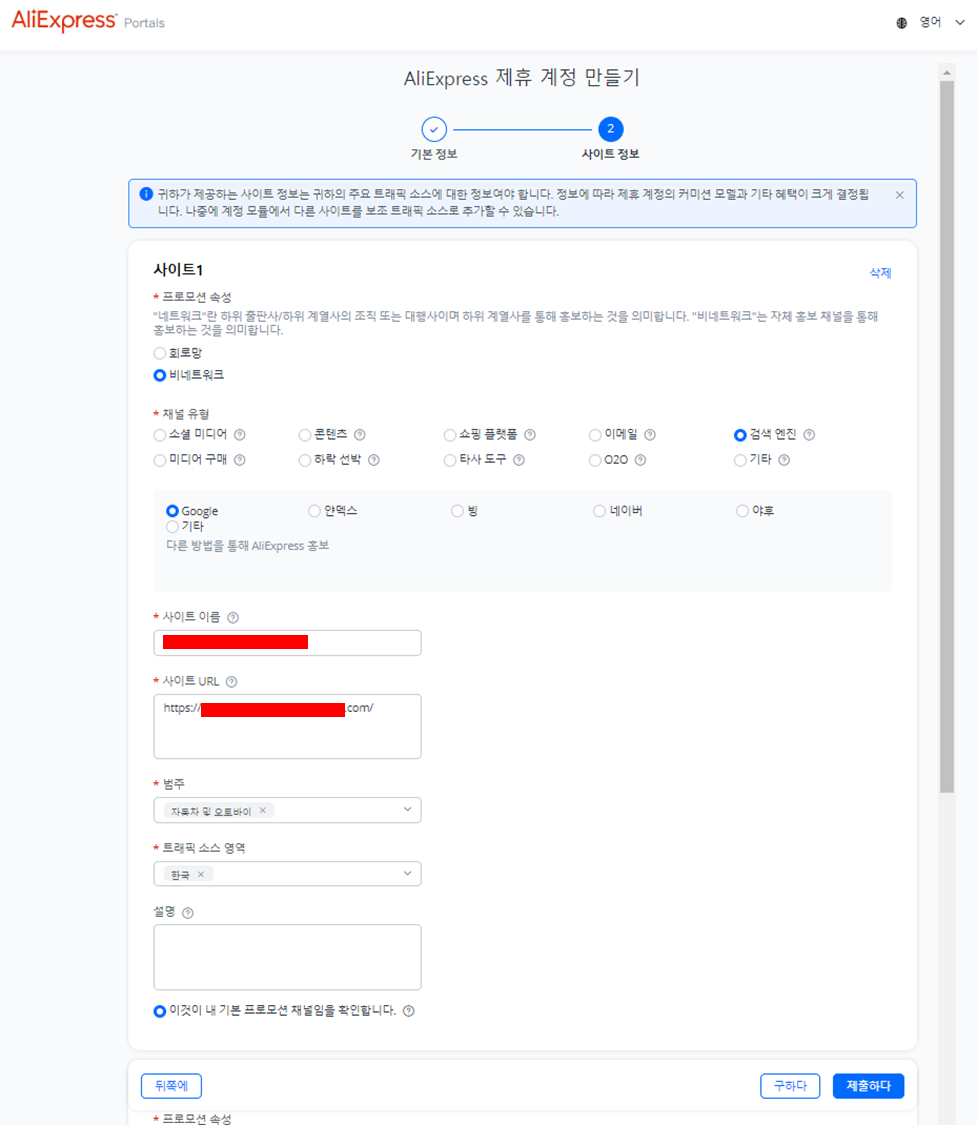Click the 사이트 URL text area
The height and width of the screenshot is (1125, 977).
click(x=287, y=726)
